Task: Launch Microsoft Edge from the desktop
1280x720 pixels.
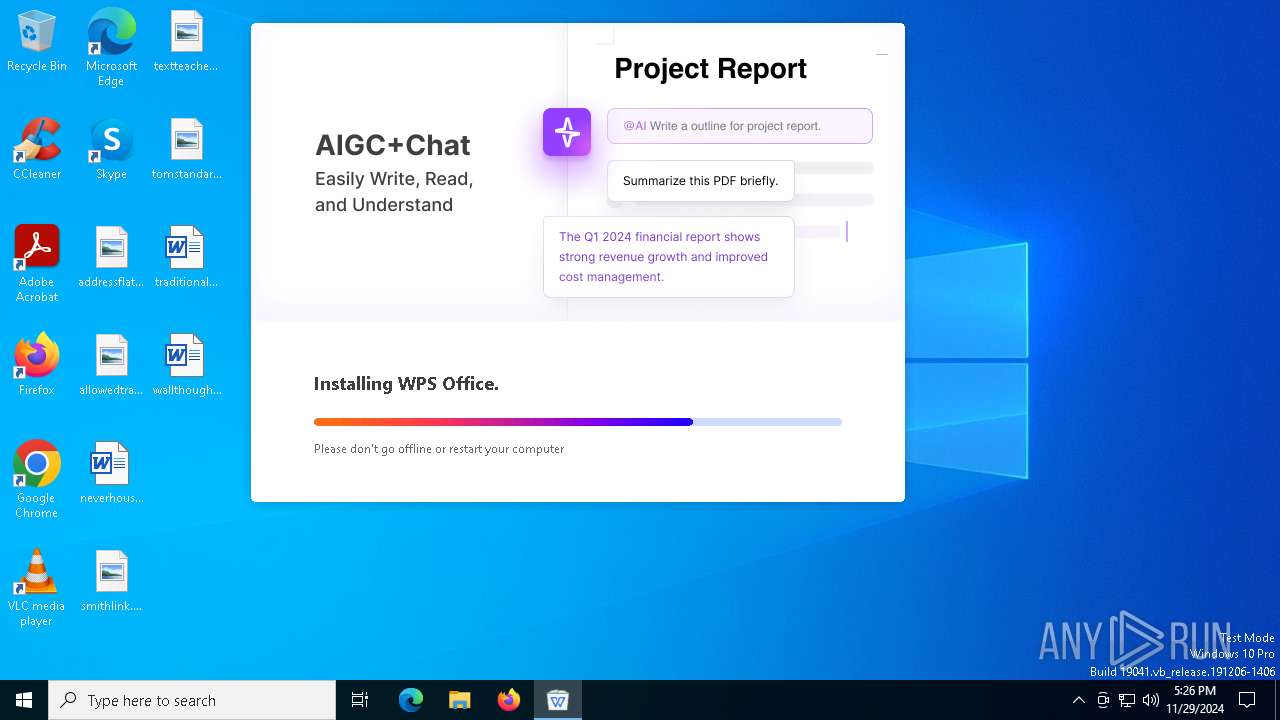Action: point(111,48)
